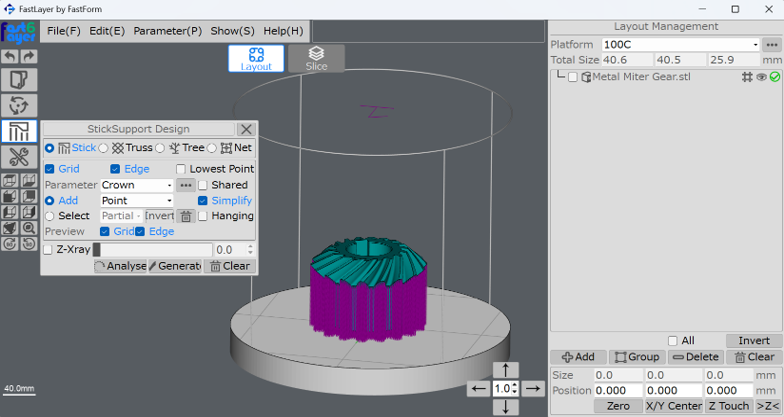Image resolution: width=784 pixels, height=417 pixels.
Task: Click the orientation rotate icon in sidebar
Action: (19, 105)
